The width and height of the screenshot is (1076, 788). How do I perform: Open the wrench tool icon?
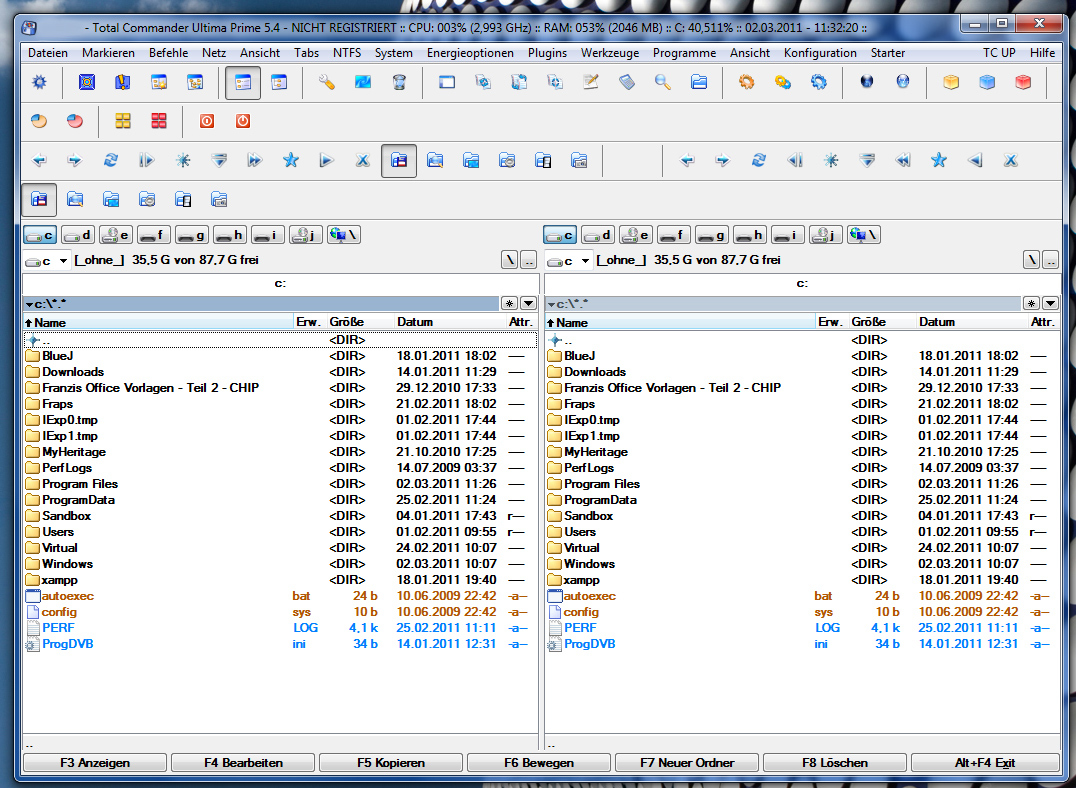click(x=327, y=82)
